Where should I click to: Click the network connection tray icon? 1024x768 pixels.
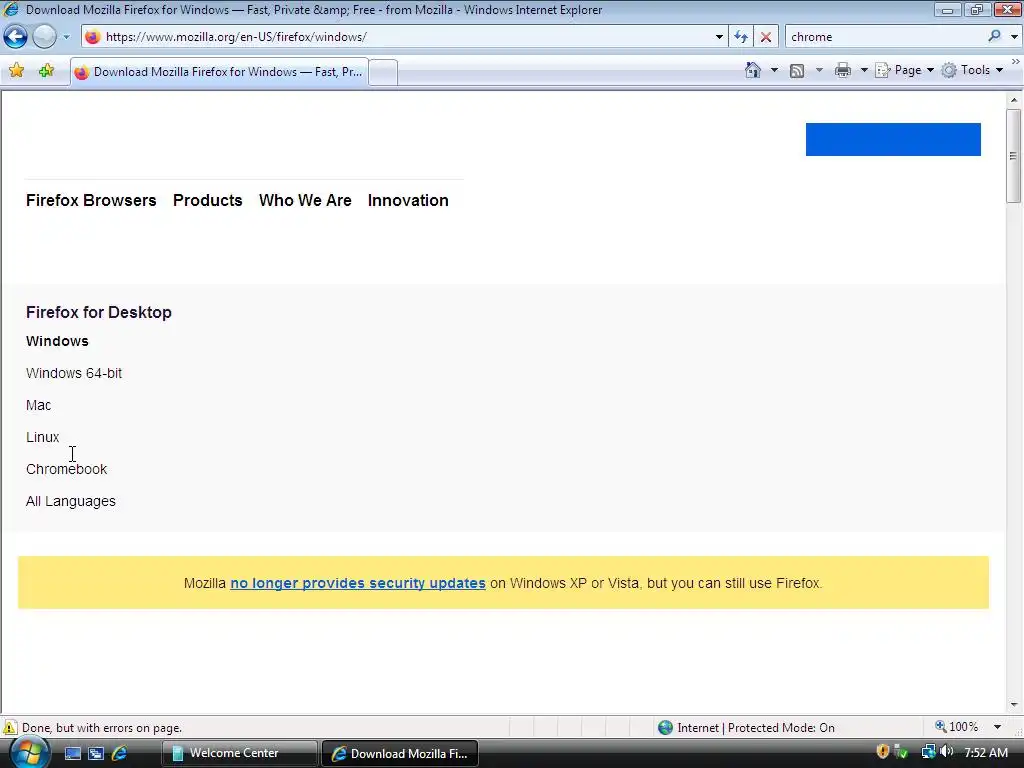tap(928, 752)
